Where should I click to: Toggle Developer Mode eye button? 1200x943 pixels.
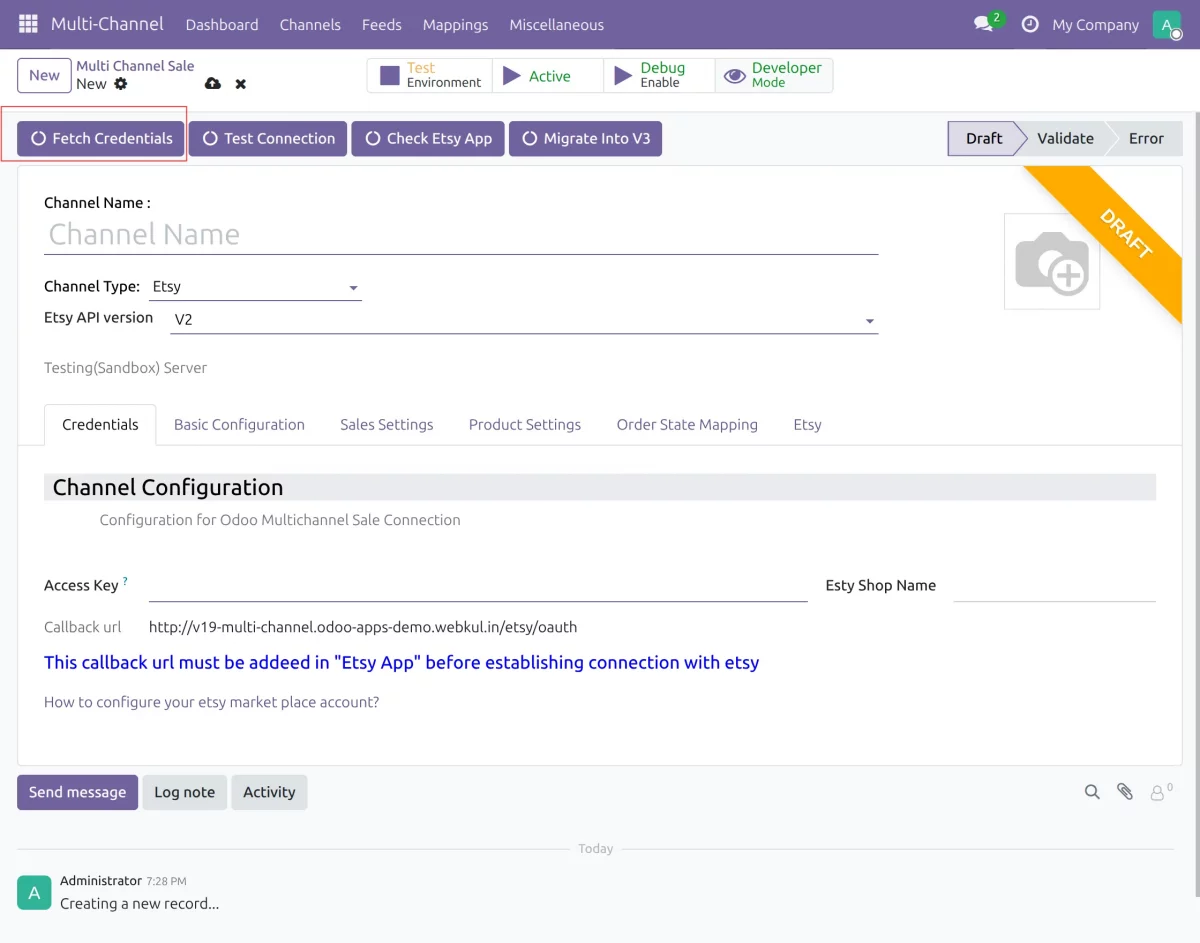pos(774,75)
